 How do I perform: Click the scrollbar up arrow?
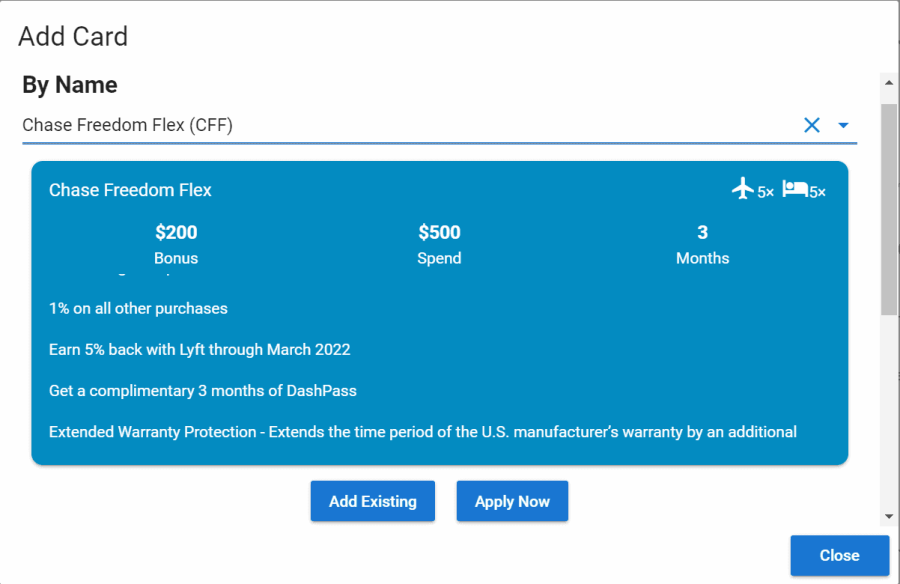click(x=889, y=83)
